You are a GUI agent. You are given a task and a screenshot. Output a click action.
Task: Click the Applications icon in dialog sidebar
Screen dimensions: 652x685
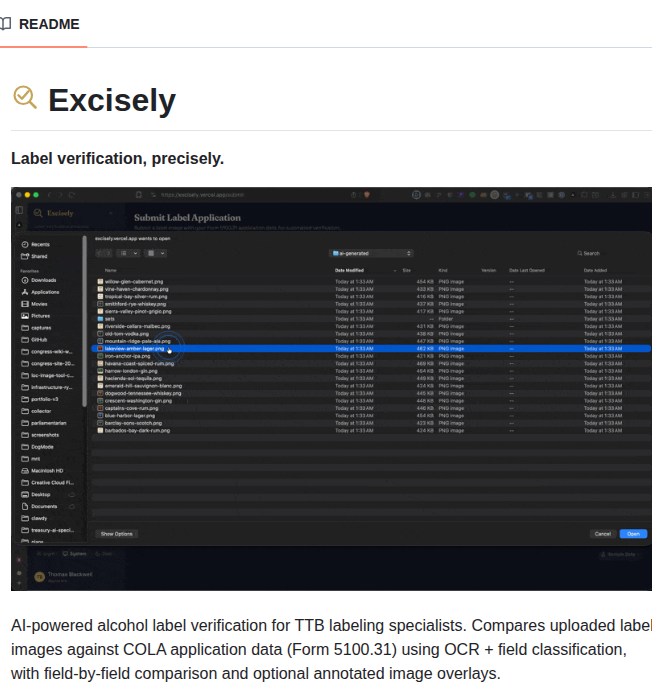(25, 292)
